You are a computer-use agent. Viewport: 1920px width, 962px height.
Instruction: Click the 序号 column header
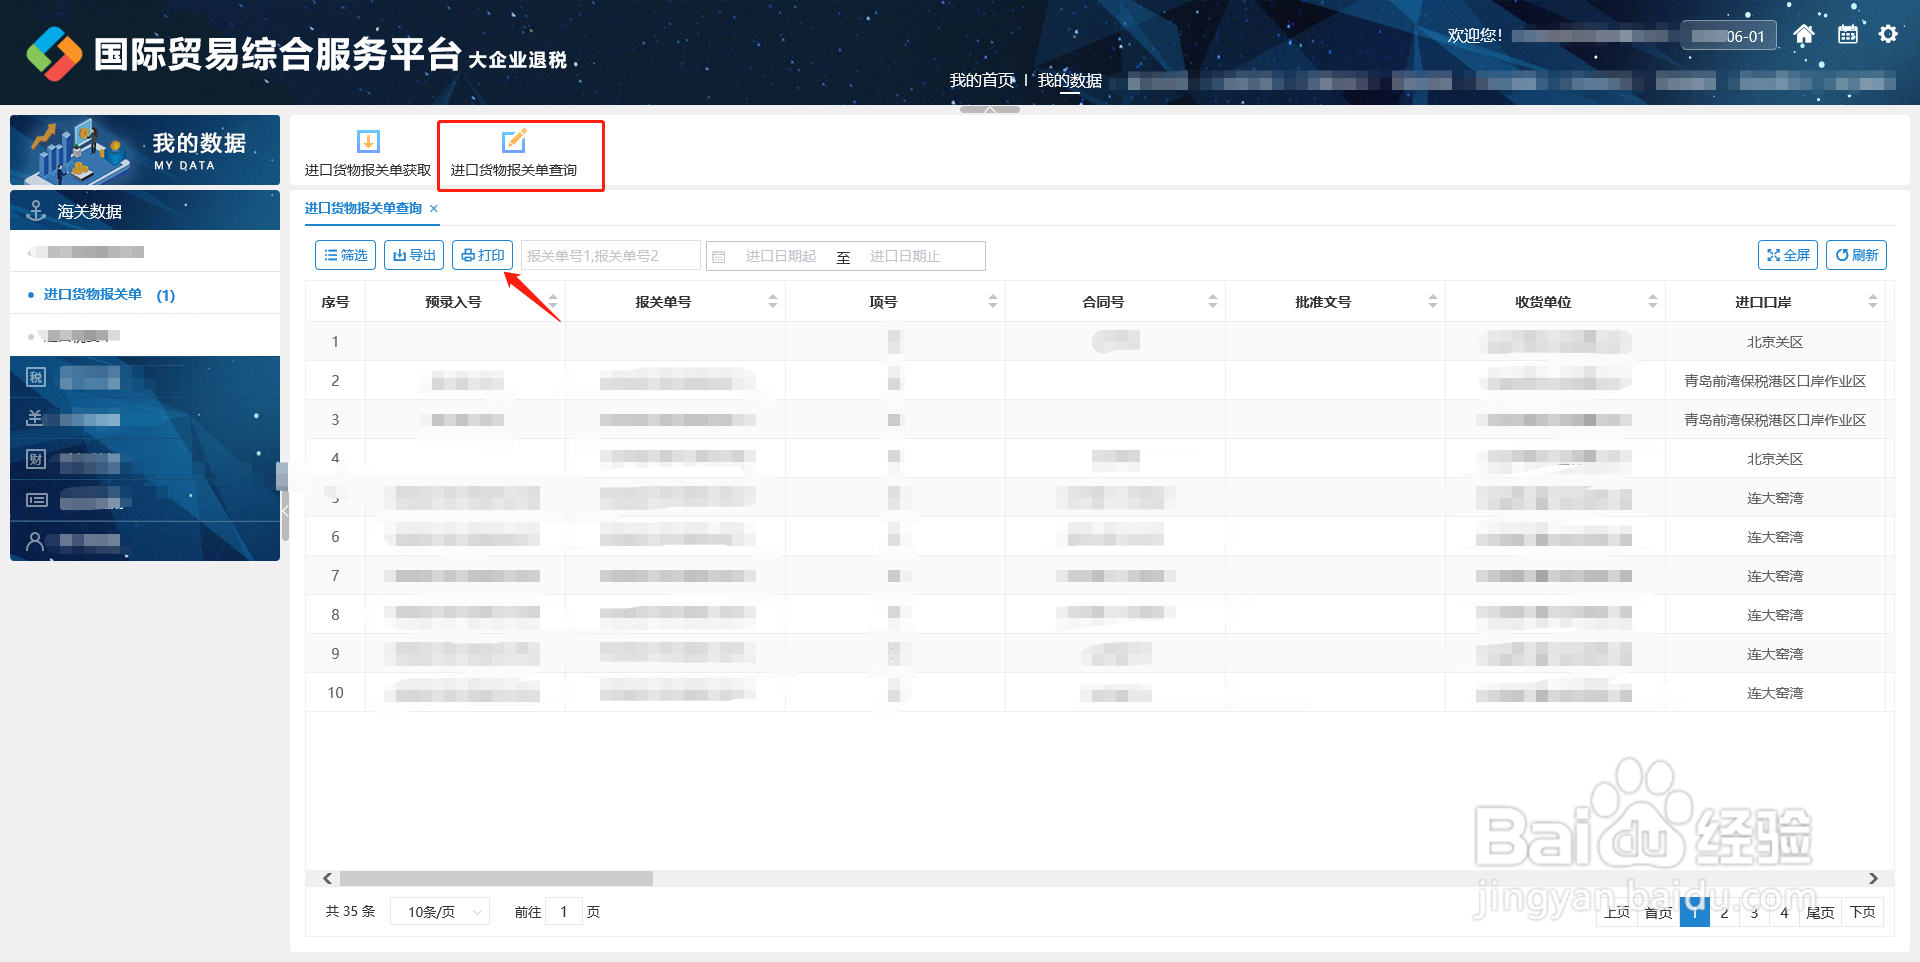[x=335, y=301]
